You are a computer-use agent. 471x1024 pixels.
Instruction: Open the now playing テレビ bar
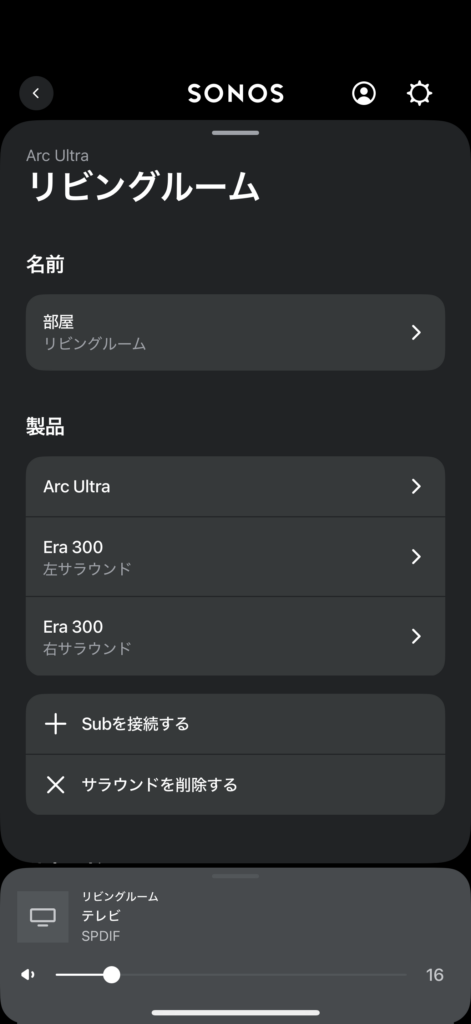click(235, 917)
